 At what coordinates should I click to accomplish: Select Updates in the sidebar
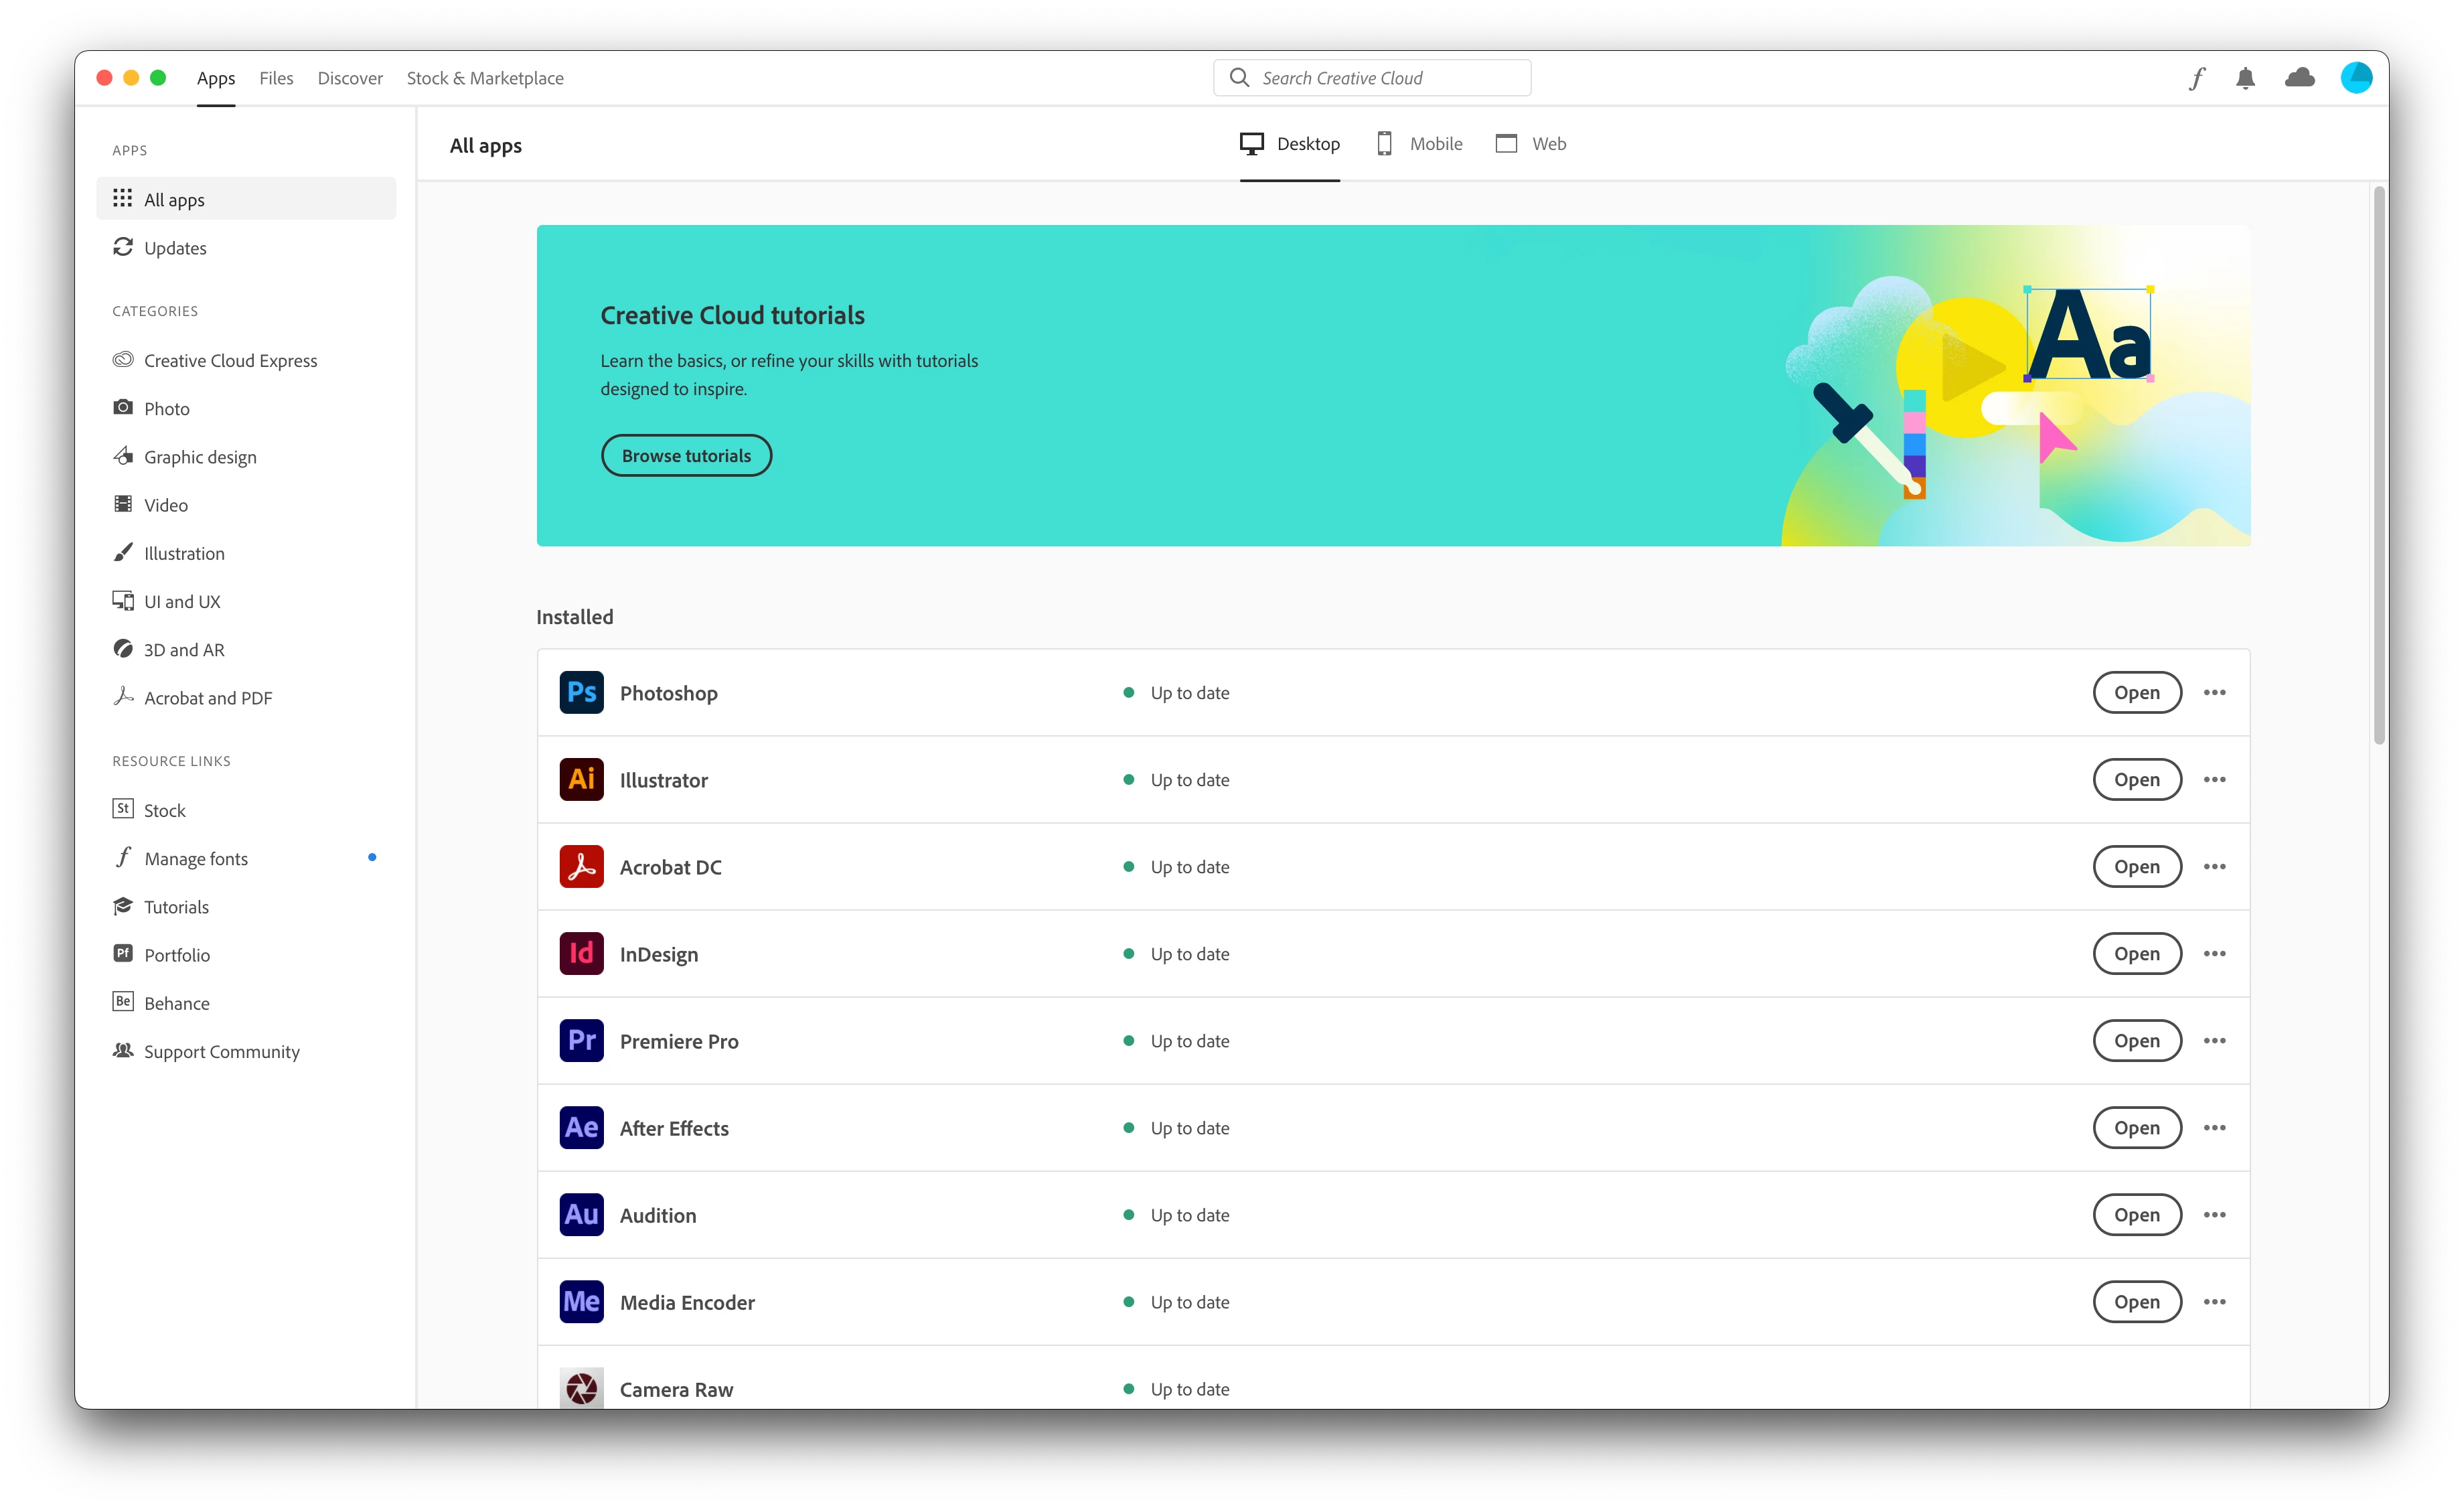175,248
